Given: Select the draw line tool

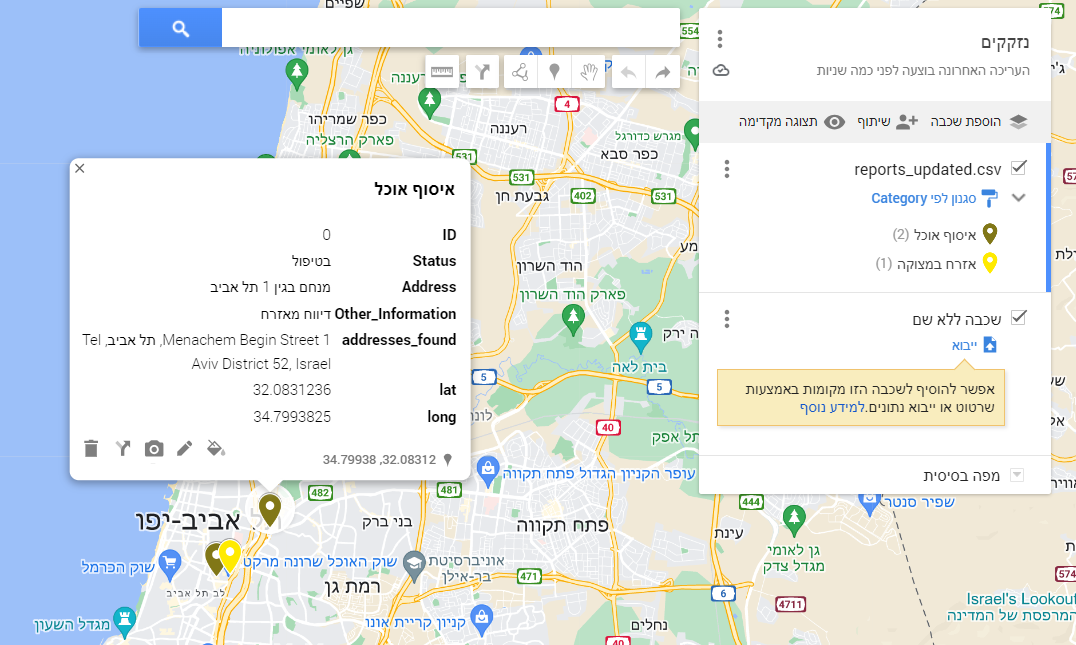Looking at the screenshot, I should coord(521,71).
